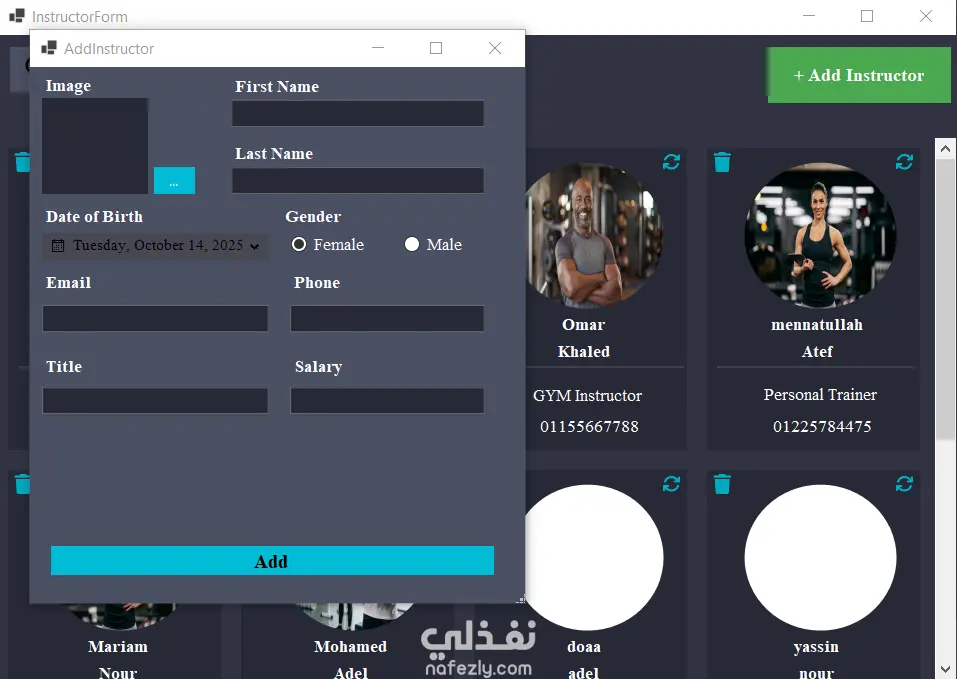Delete the yassin nour instructor card

(x=722, y=484)
